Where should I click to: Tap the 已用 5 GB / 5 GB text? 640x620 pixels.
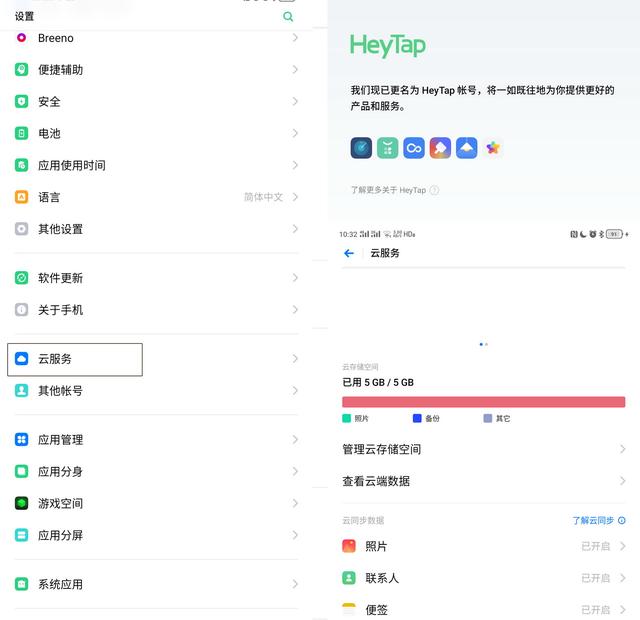(378, 382)
